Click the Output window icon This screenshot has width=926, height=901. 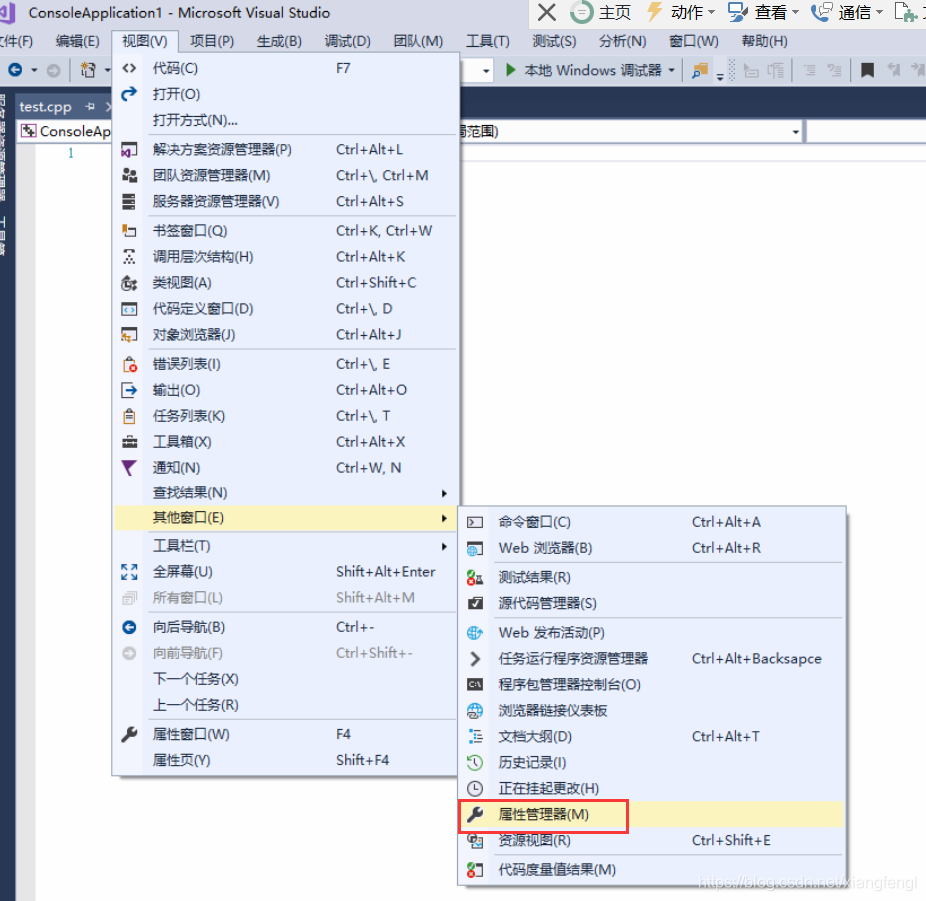point(129,390)
